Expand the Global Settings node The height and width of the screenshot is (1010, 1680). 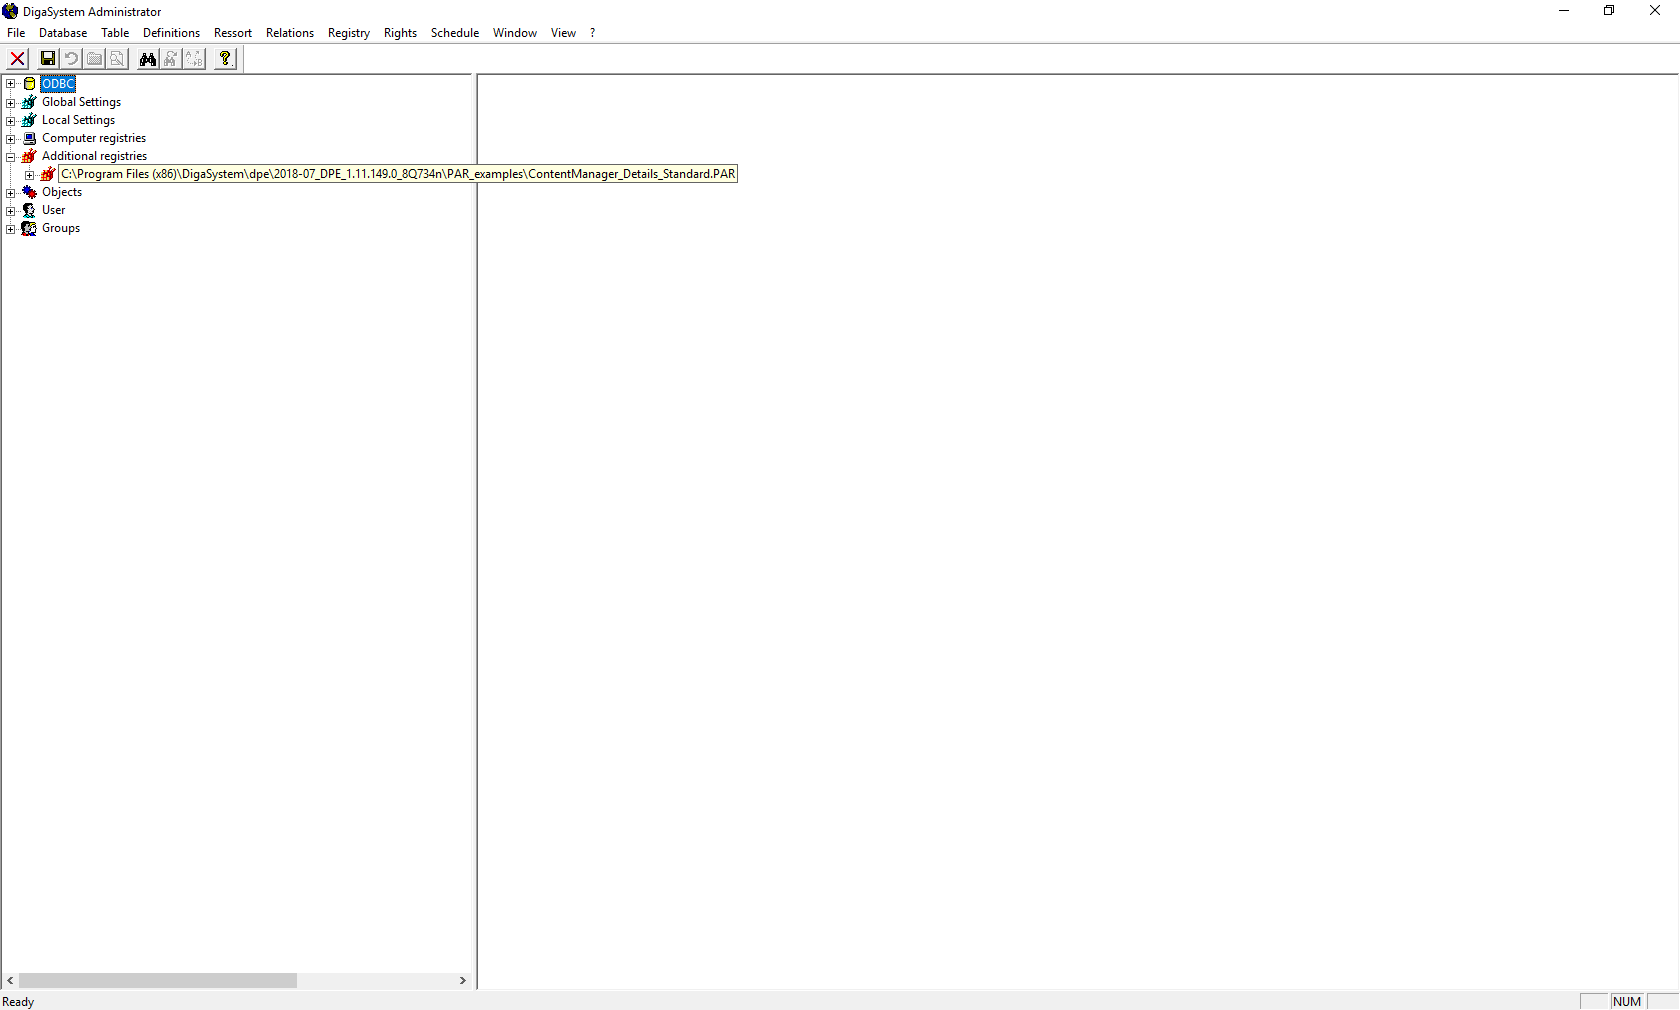click(x=11, y=102)
